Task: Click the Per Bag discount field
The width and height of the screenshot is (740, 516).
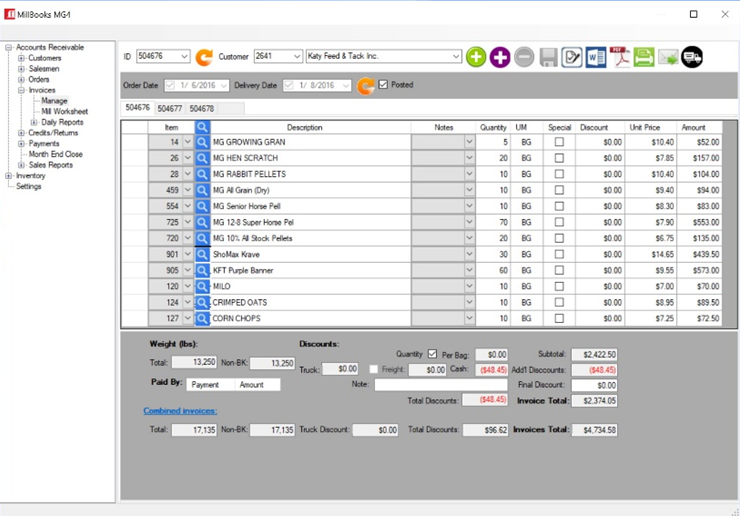Action: click(x=491, y=354)
